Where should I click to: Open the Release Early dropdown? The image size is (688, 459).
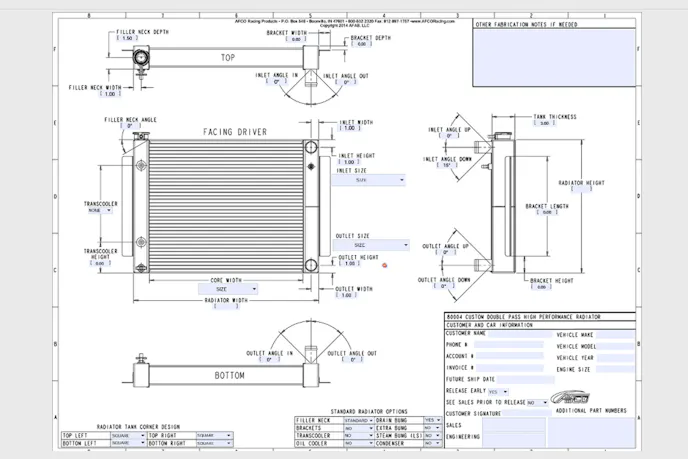click(x=508, y=391)
